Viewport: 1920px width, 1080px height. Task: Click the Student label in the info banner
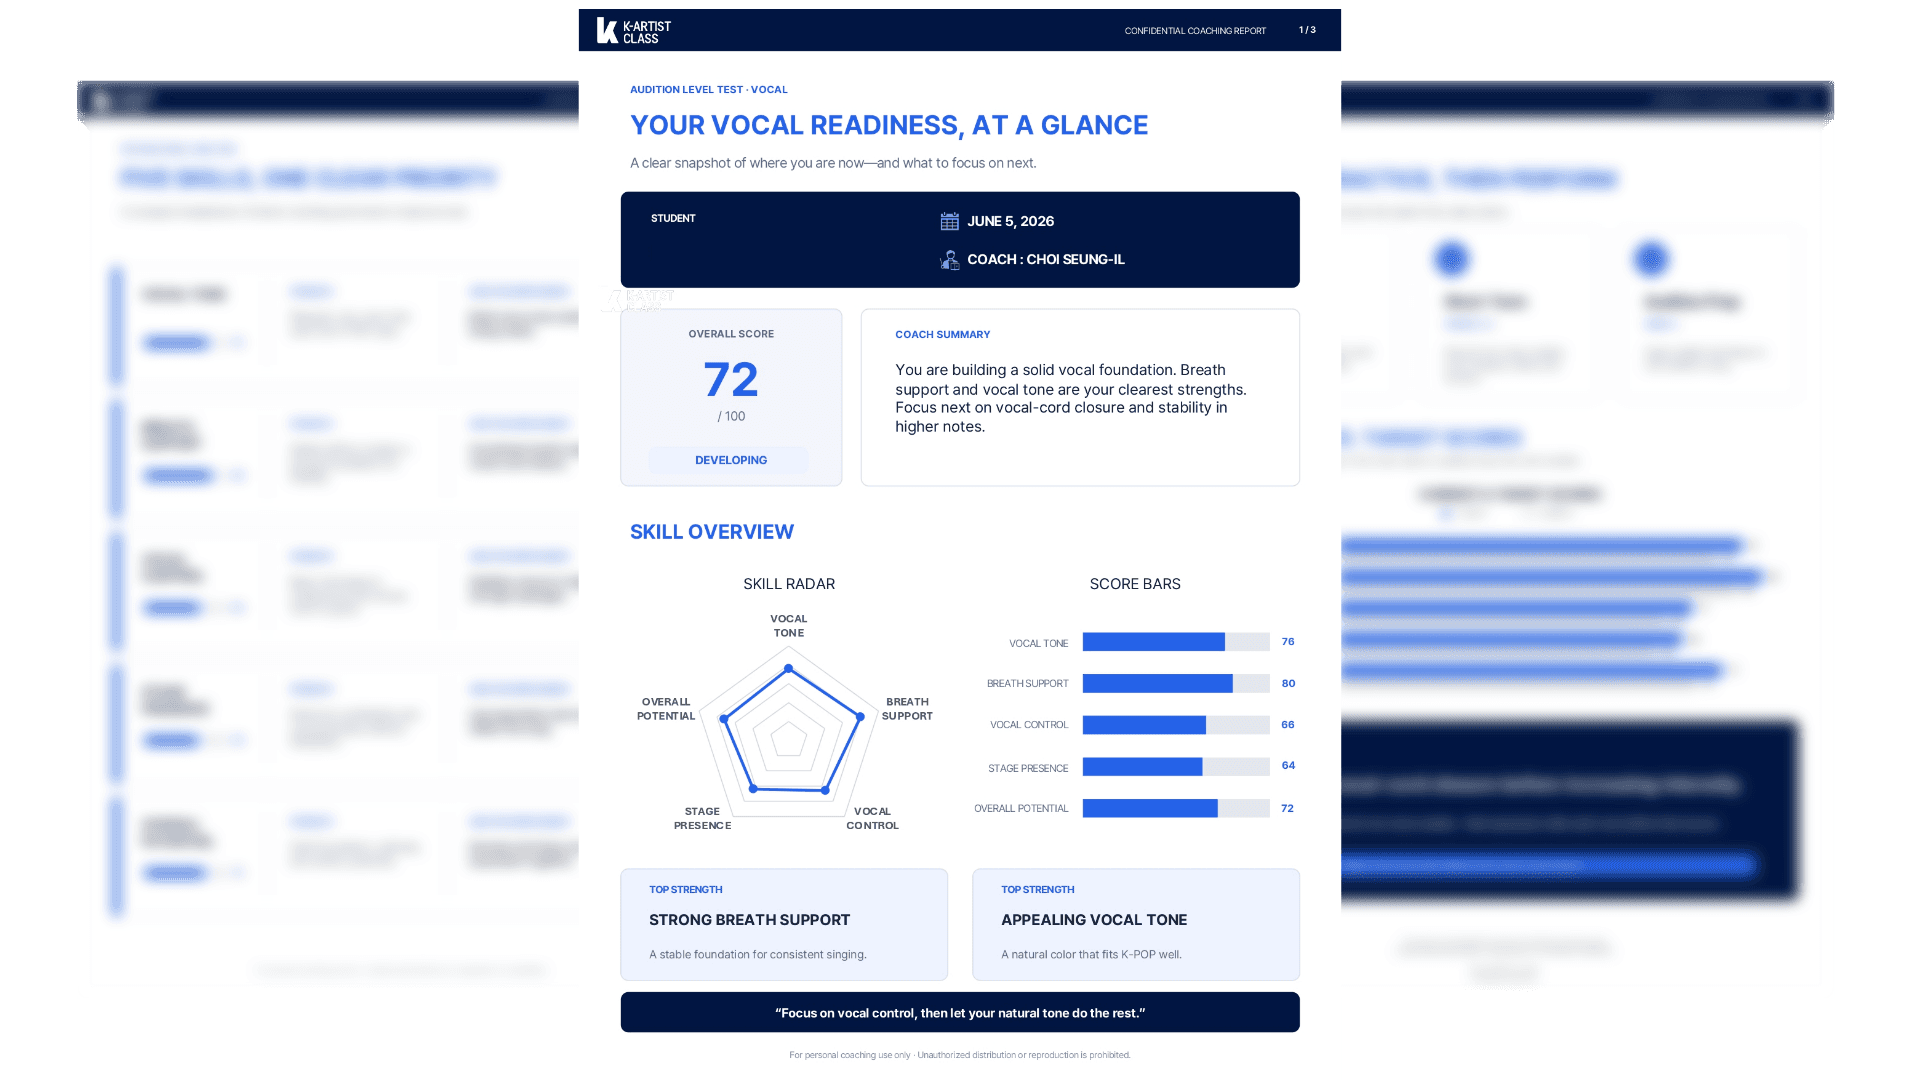pyautogui.click(x=673, y=218)
